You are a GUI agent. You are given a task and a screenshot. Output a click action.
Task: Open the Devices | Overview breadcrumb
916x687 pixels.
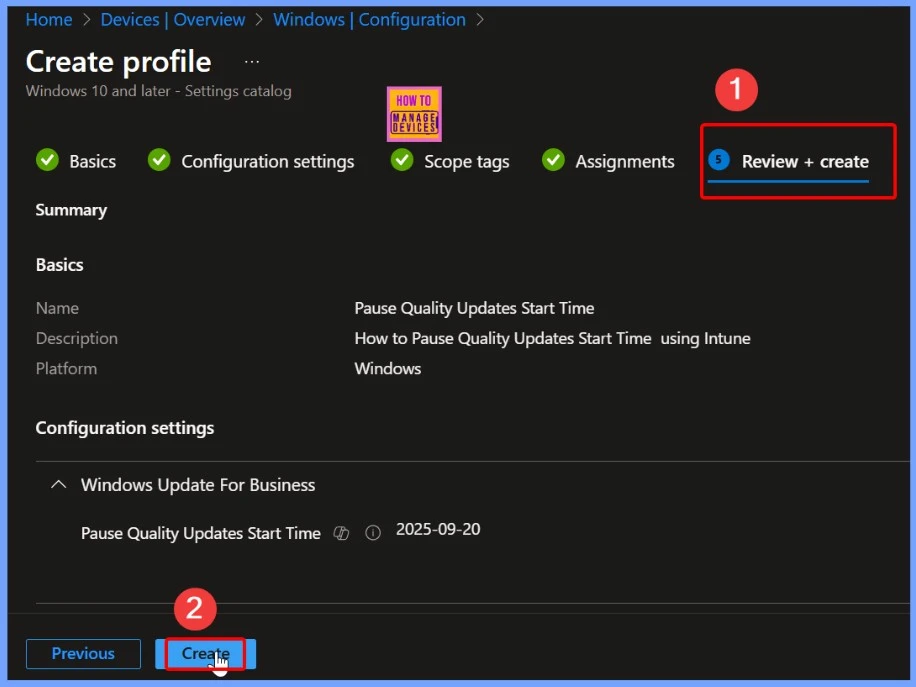tap(173, 20)
